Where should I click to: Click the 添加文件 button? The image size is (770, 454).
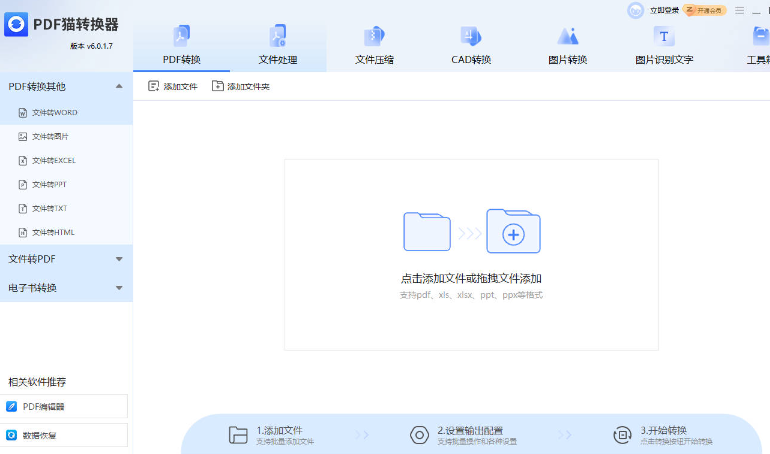173,87
